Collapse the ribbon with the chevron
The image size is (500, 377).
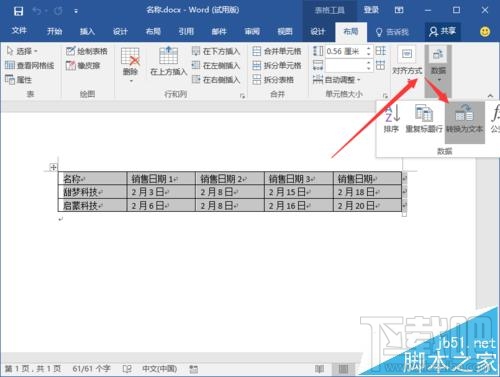point(490,96)
